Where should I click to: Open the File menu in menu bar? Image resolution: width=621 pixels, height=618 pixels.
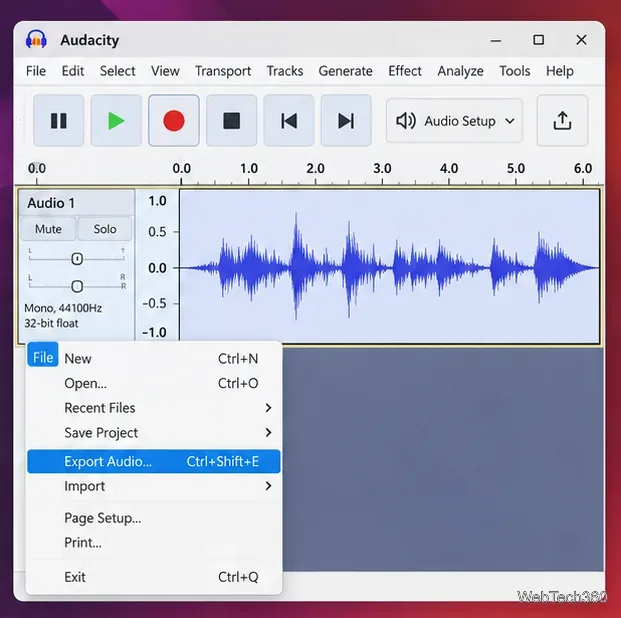pyautogui.click(x=36, y=71)
